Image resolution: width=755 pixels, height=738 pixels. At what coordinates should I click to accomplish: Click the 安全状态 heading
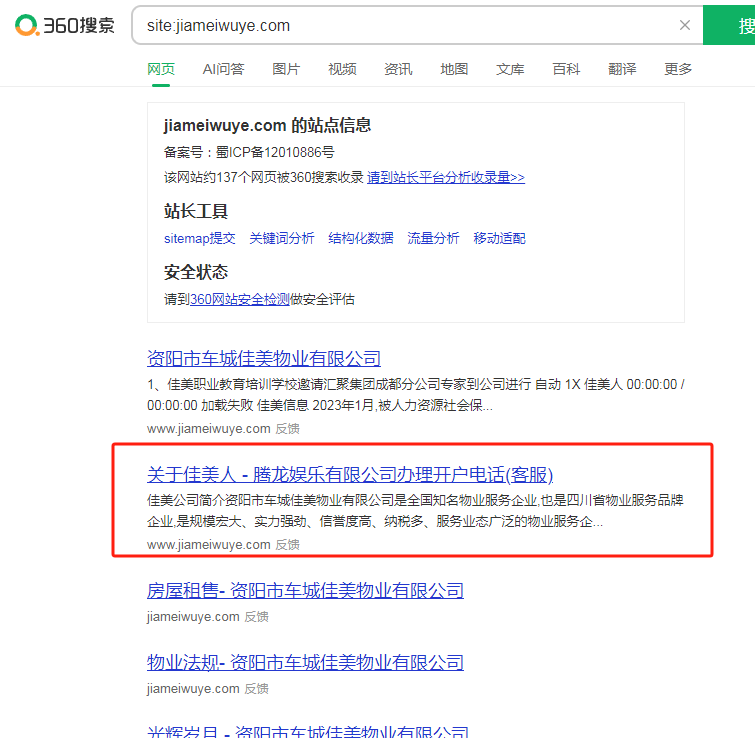(x=195, y=272)
